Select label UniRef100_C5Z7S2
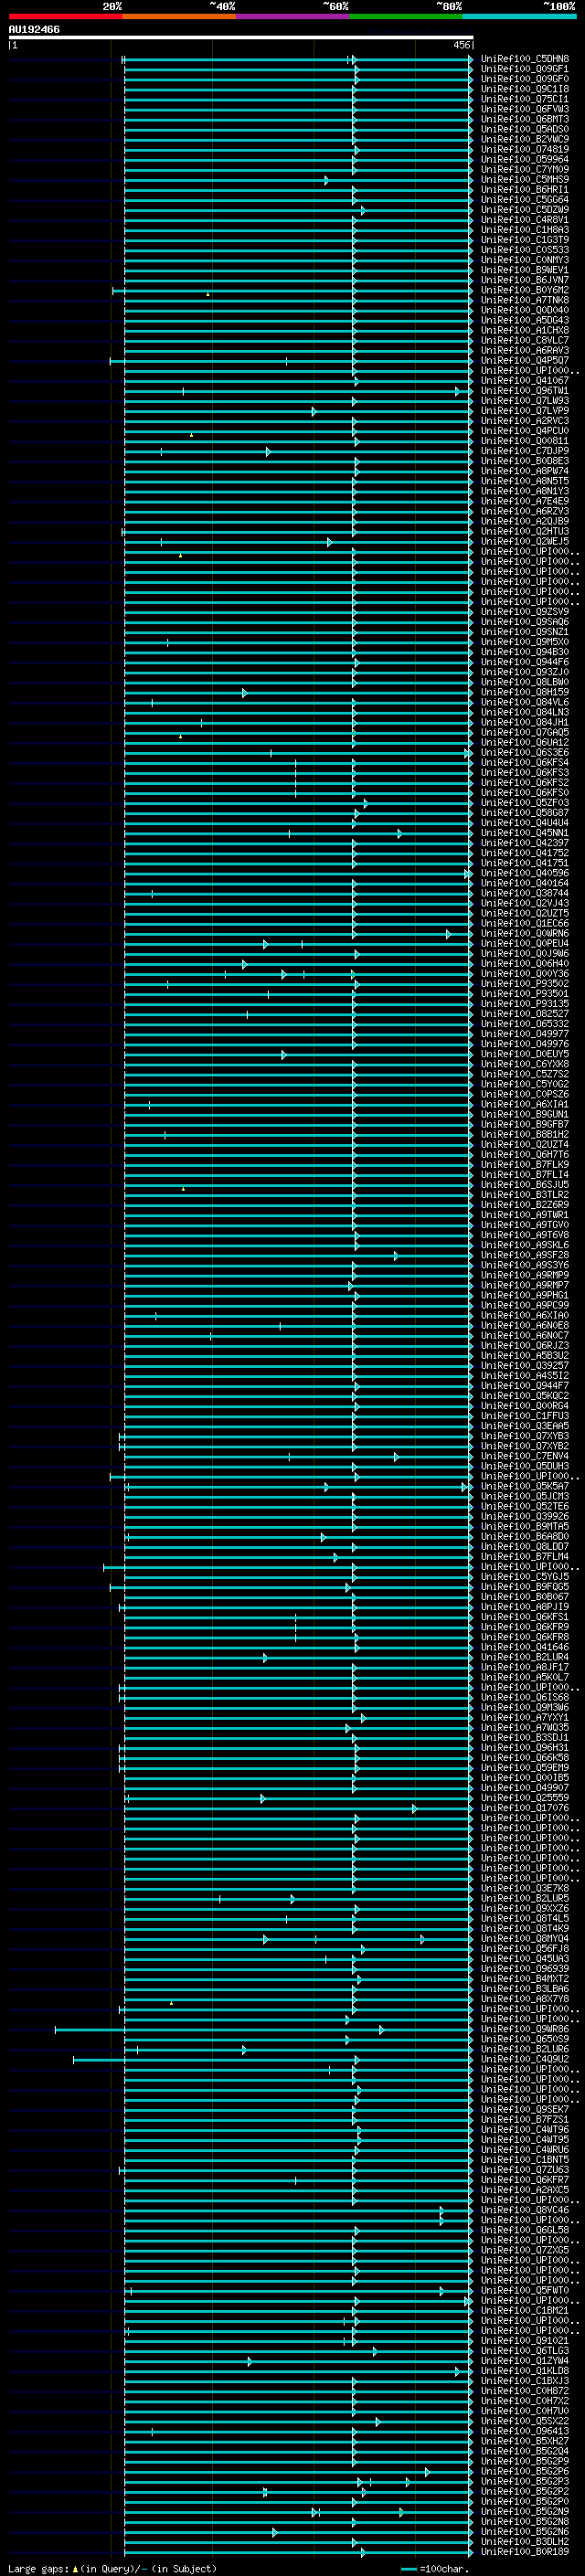Viewport: 585px width, 2576px height. tap(525, 1074)
